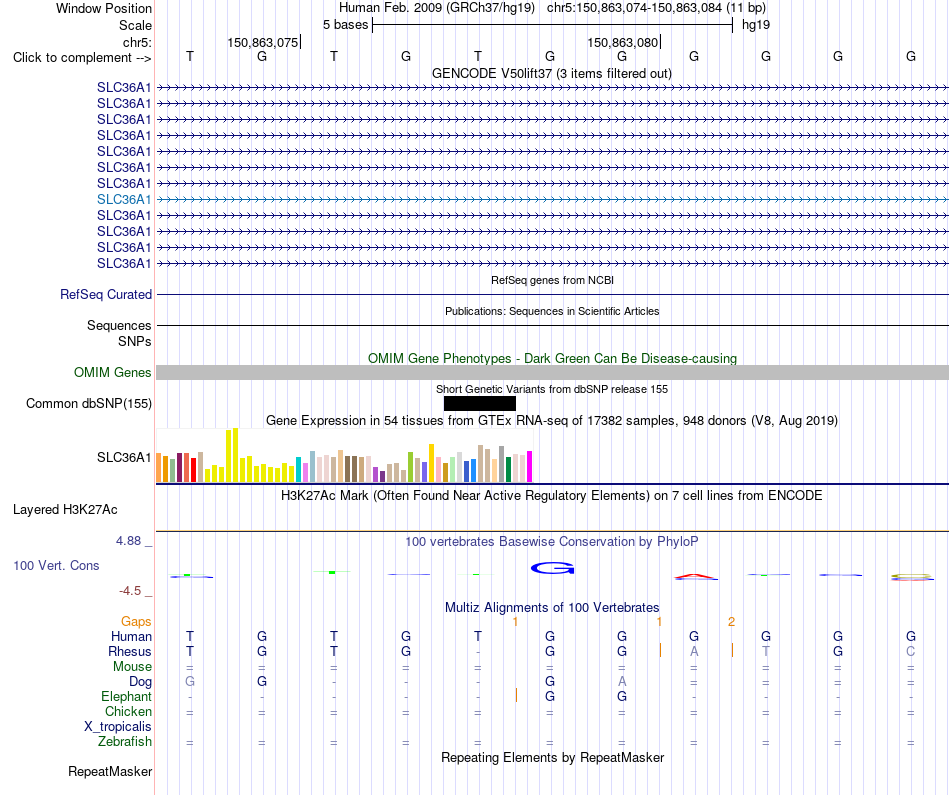950x795 pixels.
Task: Click the '5 bases' scale text
Action: pyautogui.click(x=345, y=25)
